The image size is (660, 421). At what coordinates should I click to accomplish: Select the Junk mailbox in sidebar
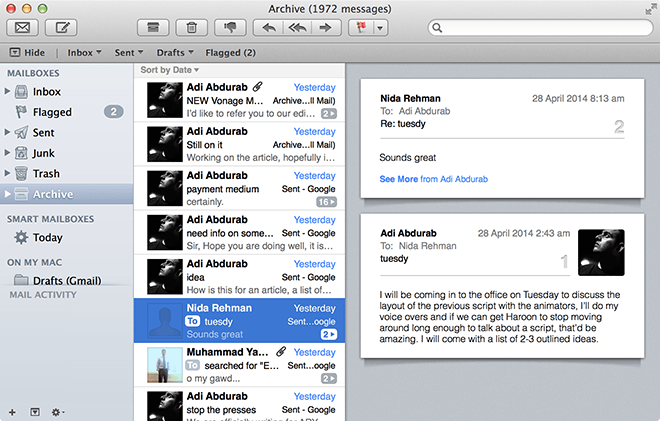45,153
